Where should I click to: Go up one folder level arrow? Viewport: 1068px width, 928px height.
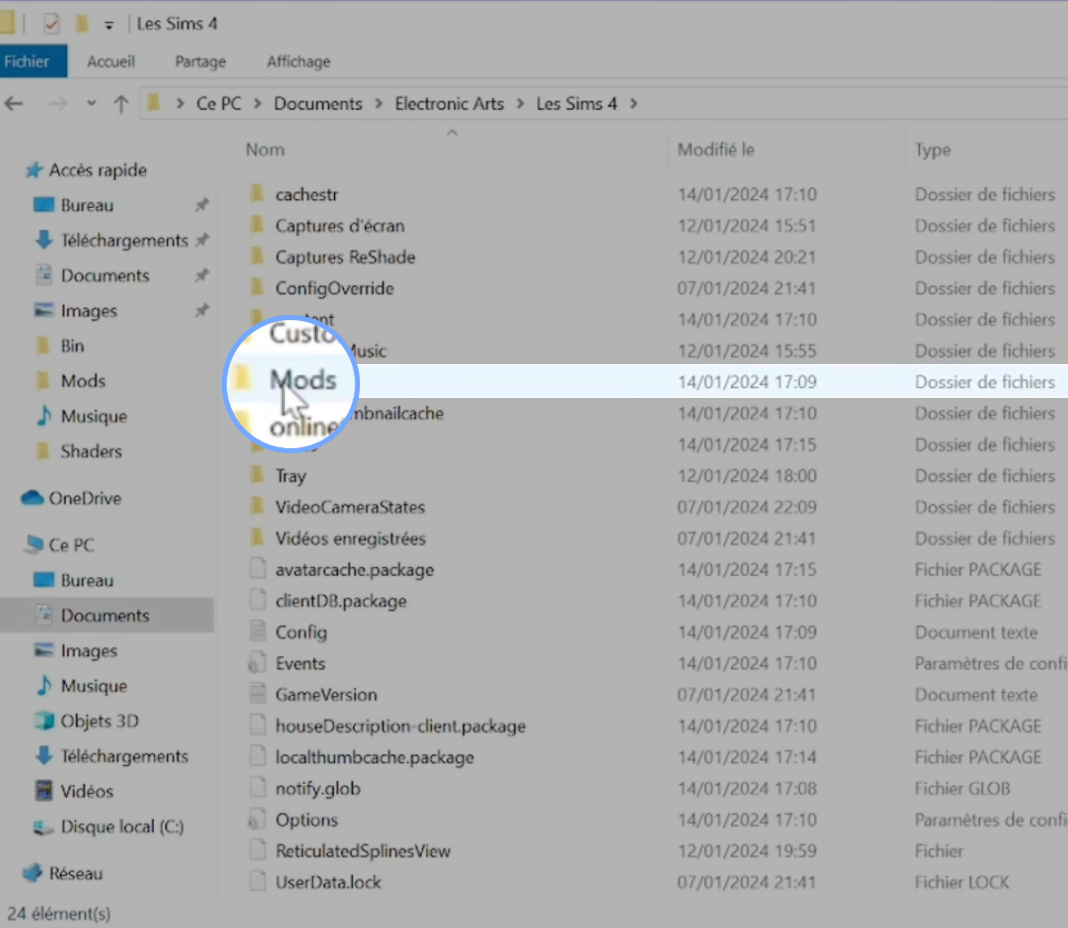pos(121,104)
